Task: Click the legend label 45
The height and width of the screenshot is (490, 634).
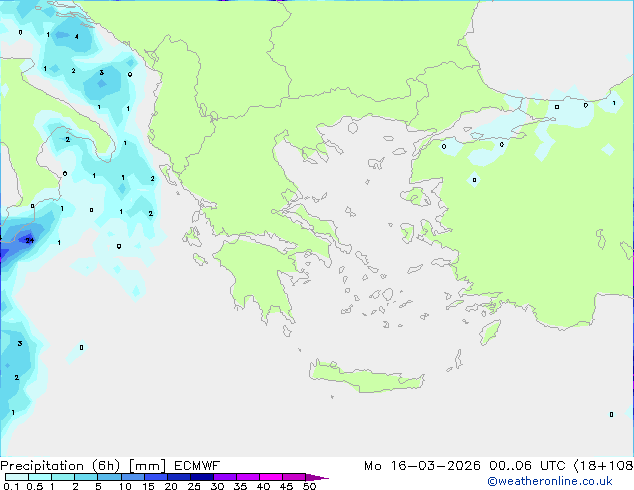Action: pyautogui.click(x=286, y=486)
